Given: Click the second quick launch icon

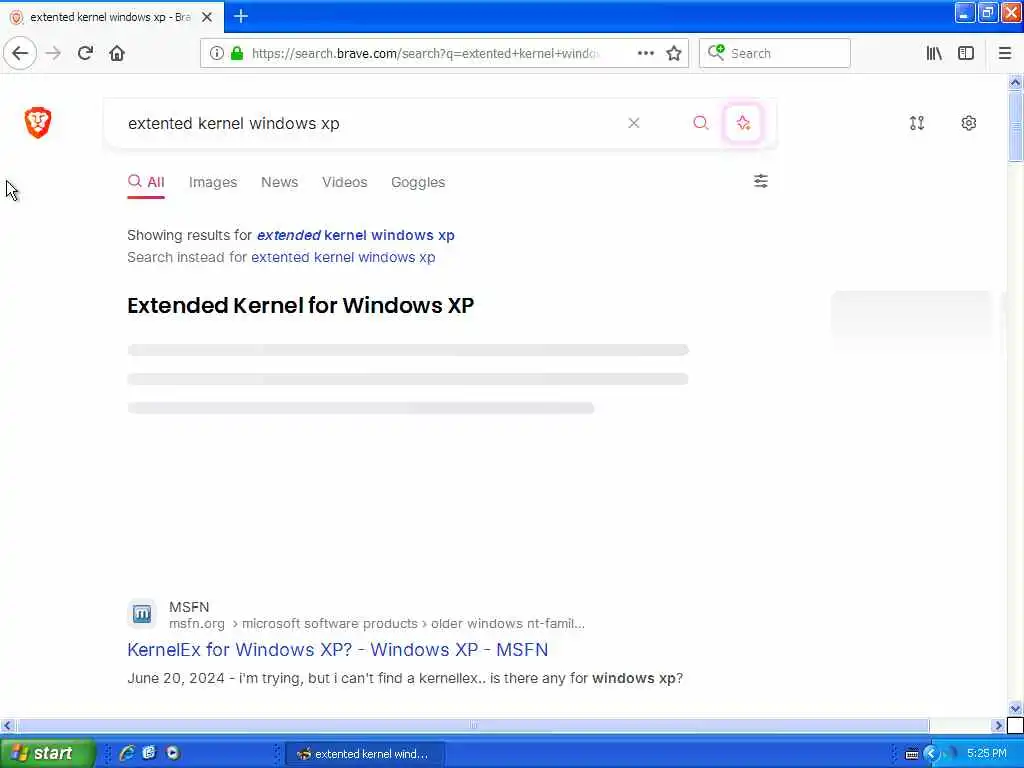Looking at the screenshot, I should (x=150, y=753).
